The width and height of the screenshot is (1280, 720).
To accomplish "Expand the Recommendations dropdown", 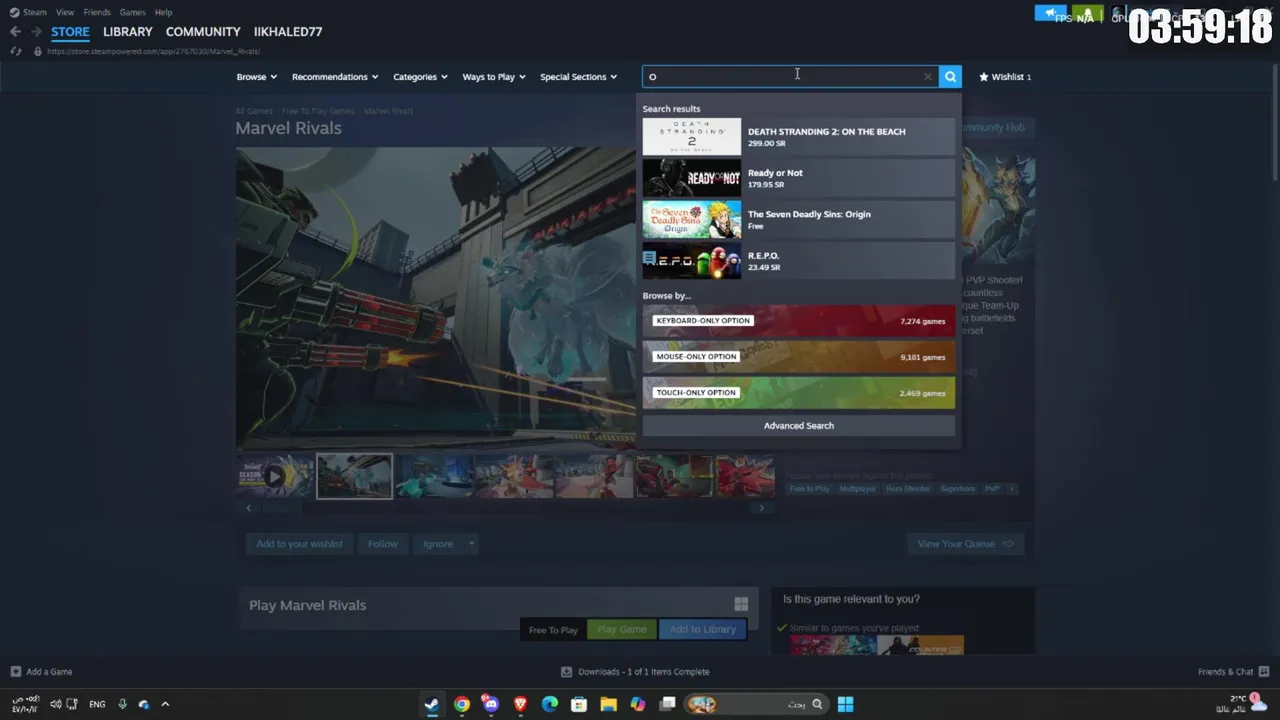I will 335,77.
